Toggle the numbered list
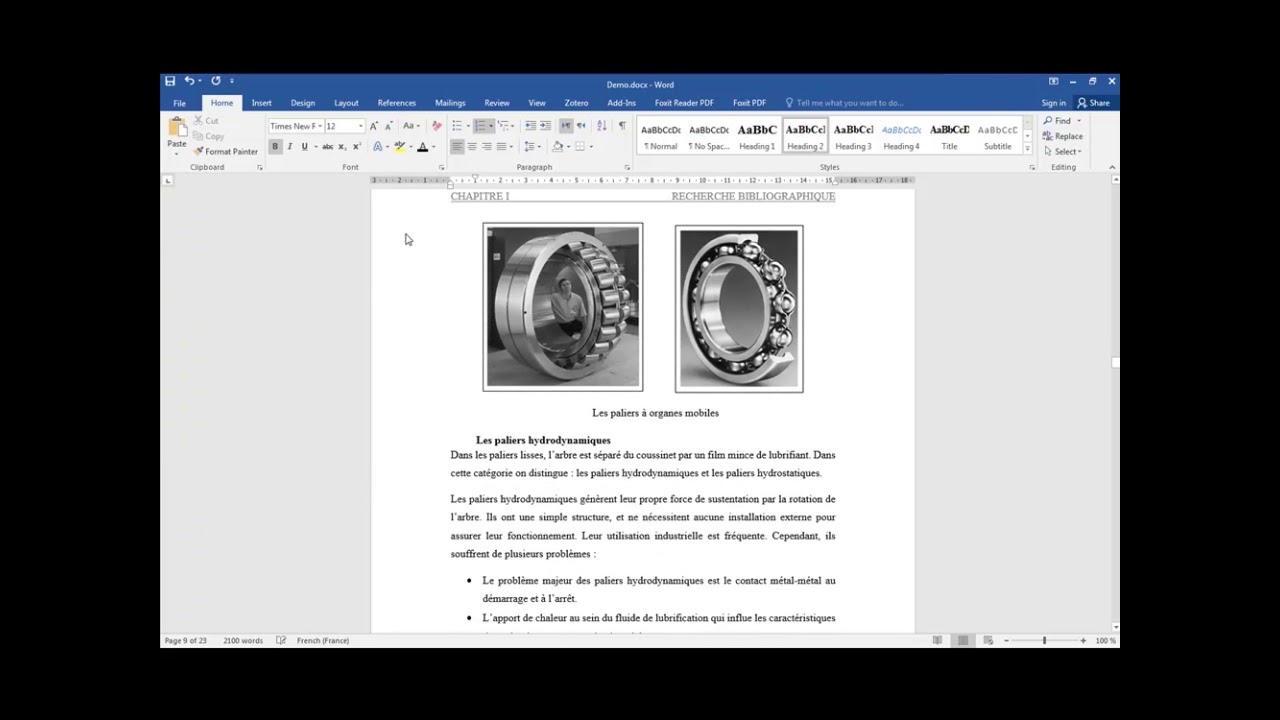Screen dimensions: 1280x720 [480, 126]
